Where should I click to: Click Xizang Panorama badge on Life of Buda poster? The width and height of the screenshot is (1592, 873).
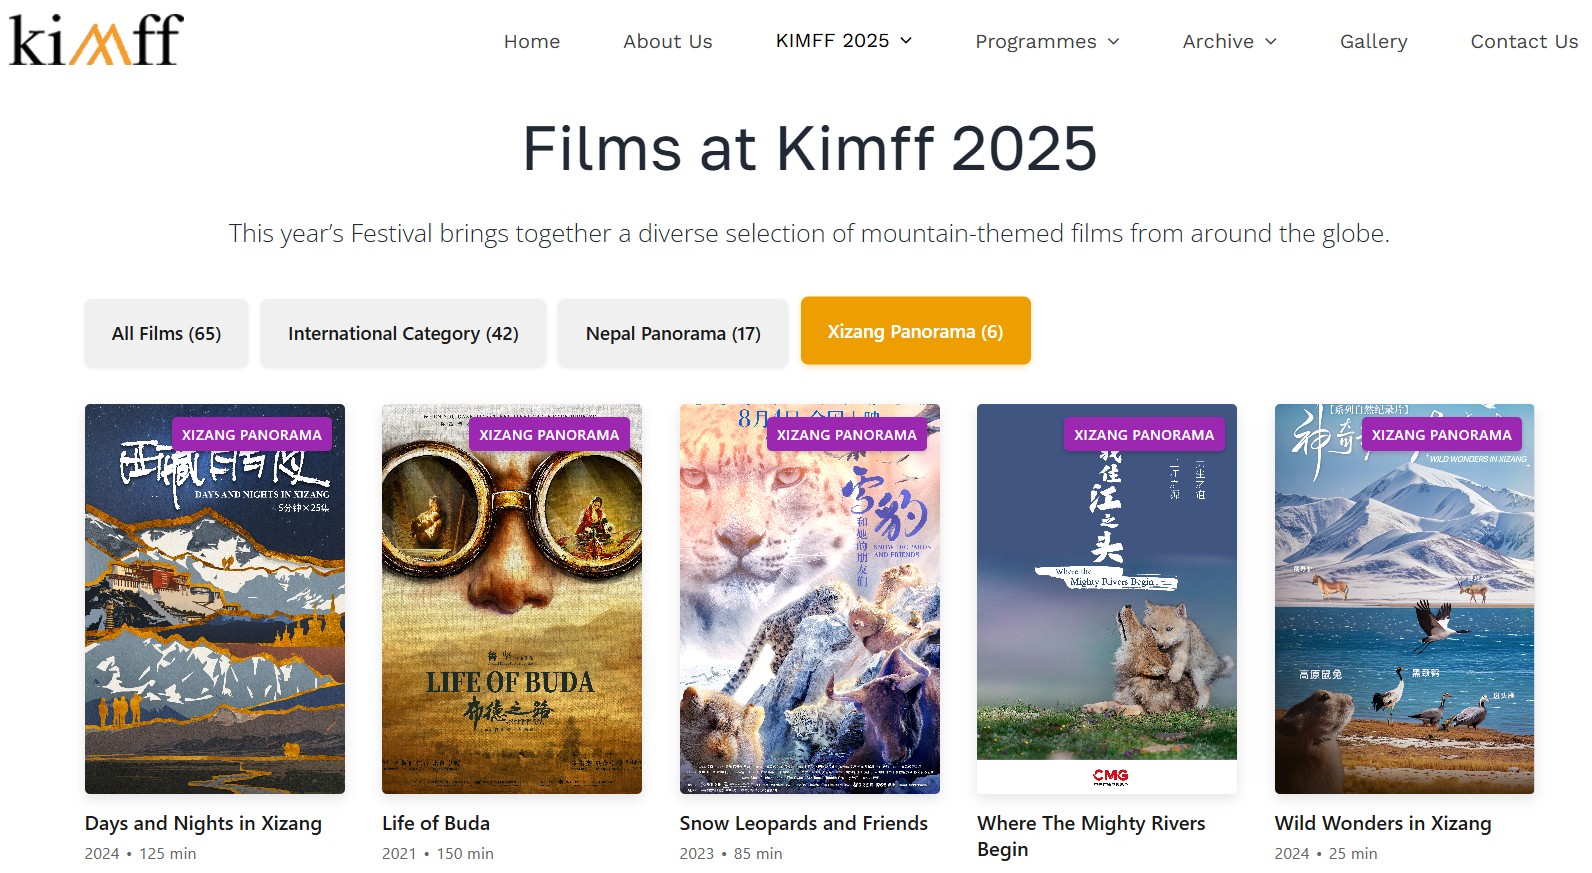point(549,434)
